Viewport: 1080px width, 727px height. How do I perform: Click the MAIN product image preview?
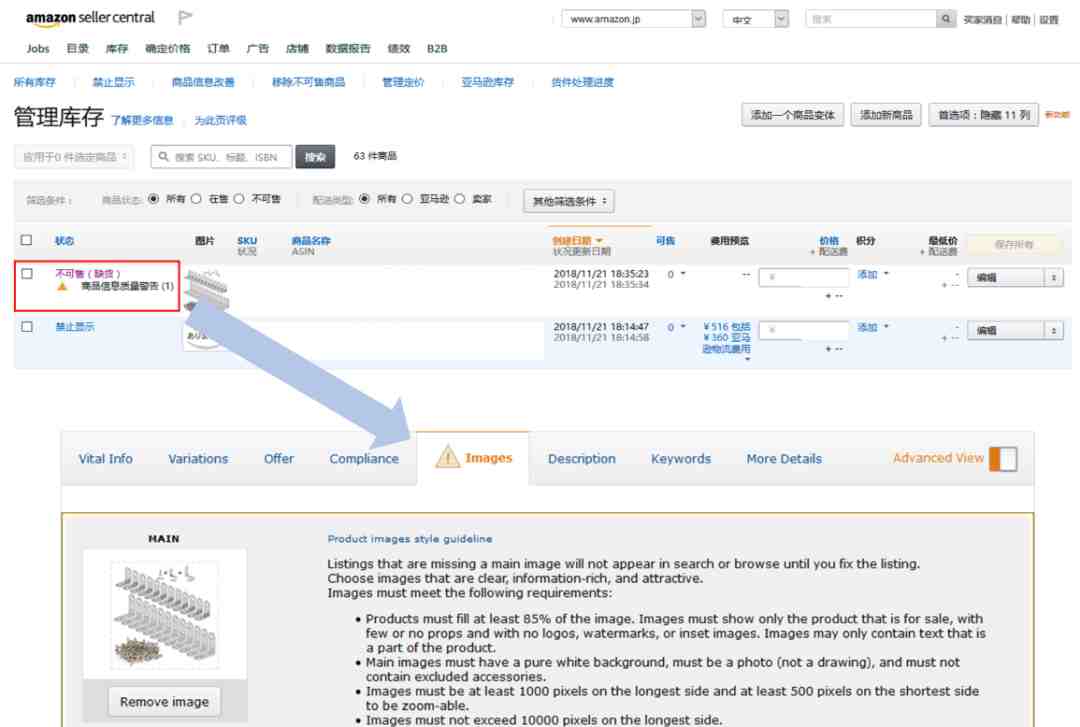(164, 610)
